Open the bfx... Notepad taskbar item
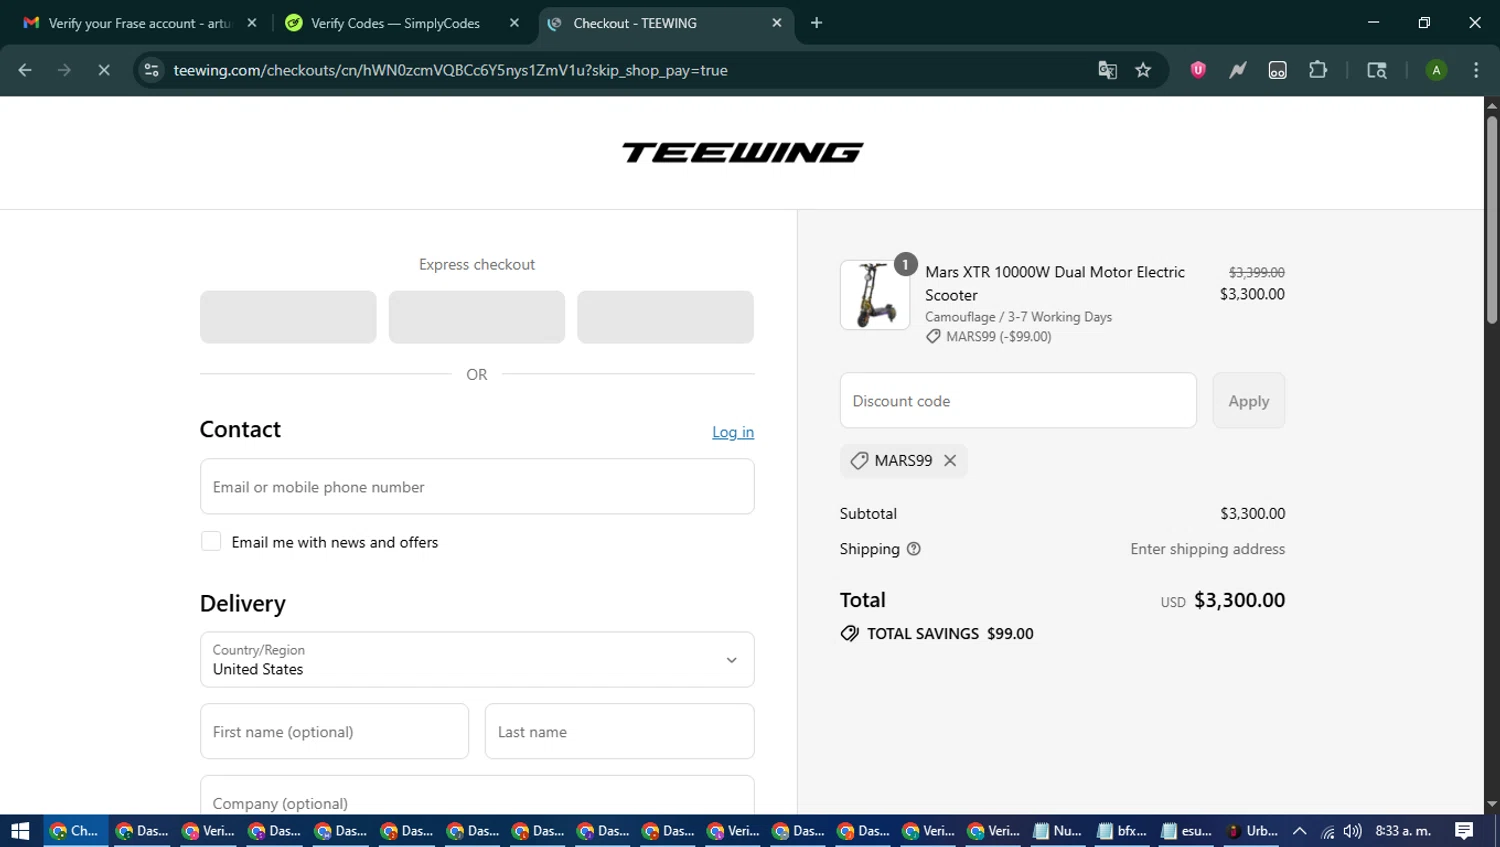 click(x=1122, y=831)
